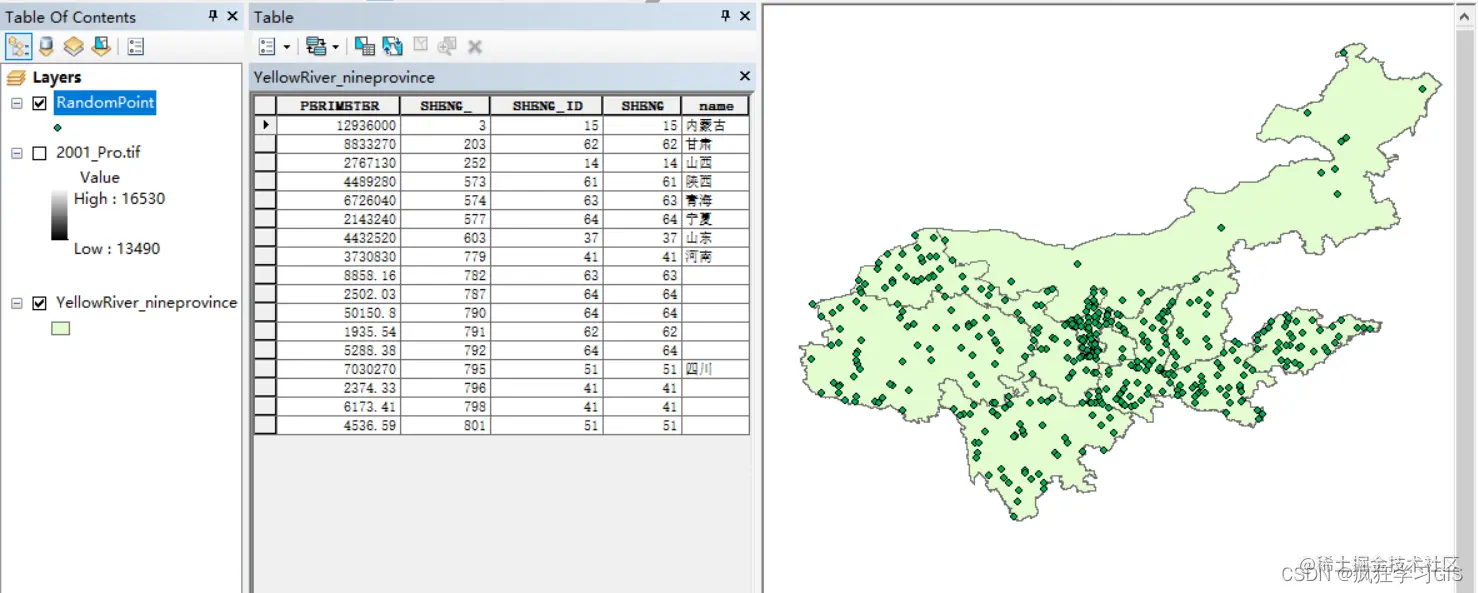1478x593 pixels.
Task: Click the SHENG_ID column header
Action: click(547, 106)
